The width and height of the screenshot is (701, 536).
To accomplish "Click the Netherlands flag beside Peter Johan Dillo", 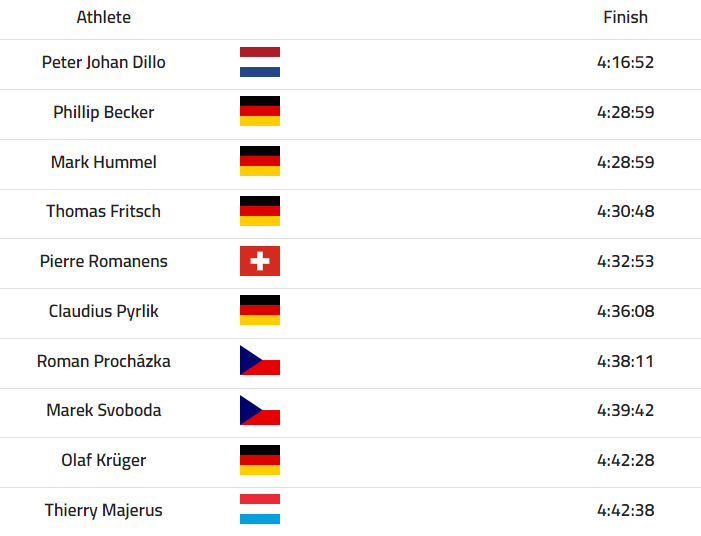I will (260, 62).
